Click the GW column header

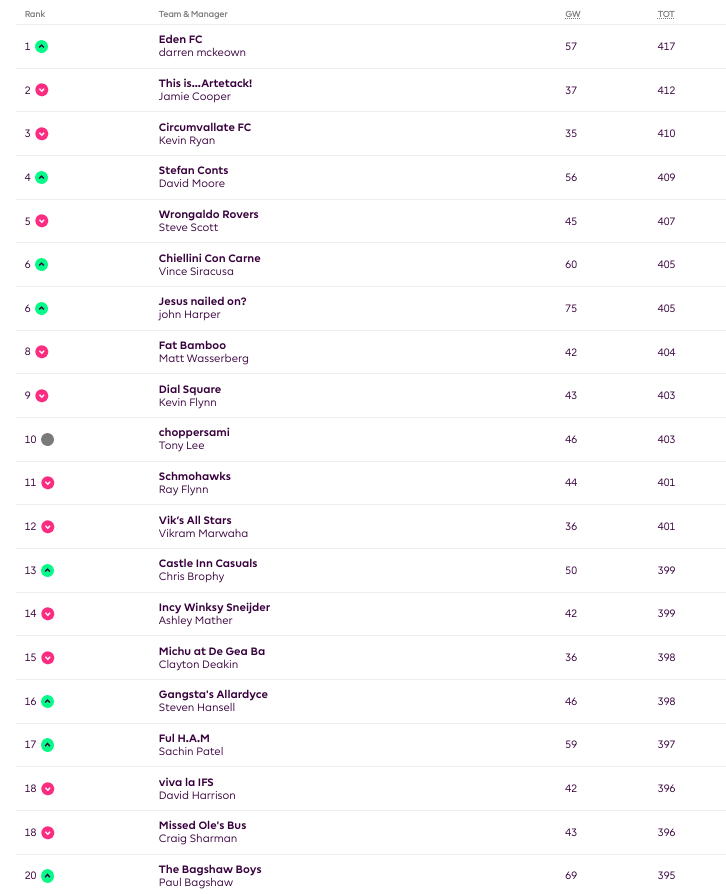coord(571,14)
